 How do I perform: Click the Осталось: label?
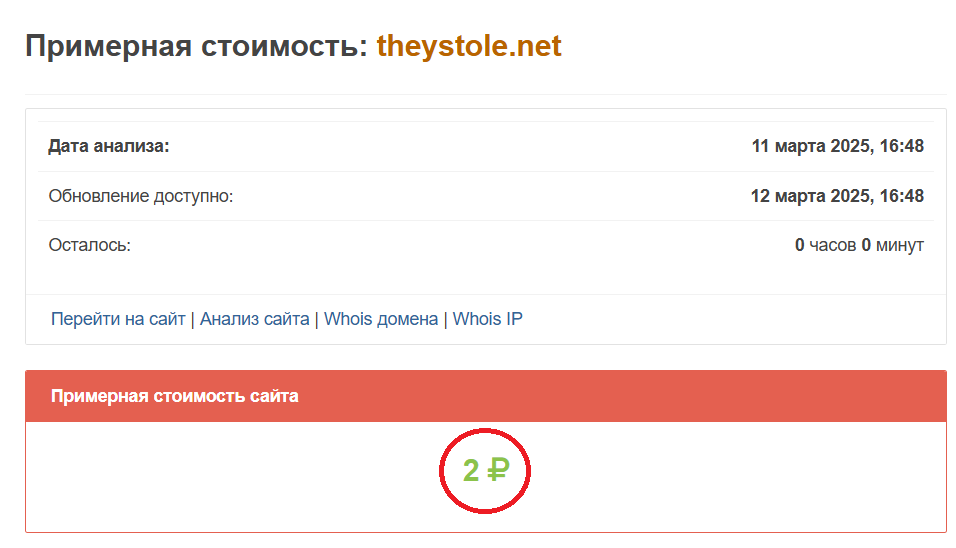[90, 245]
